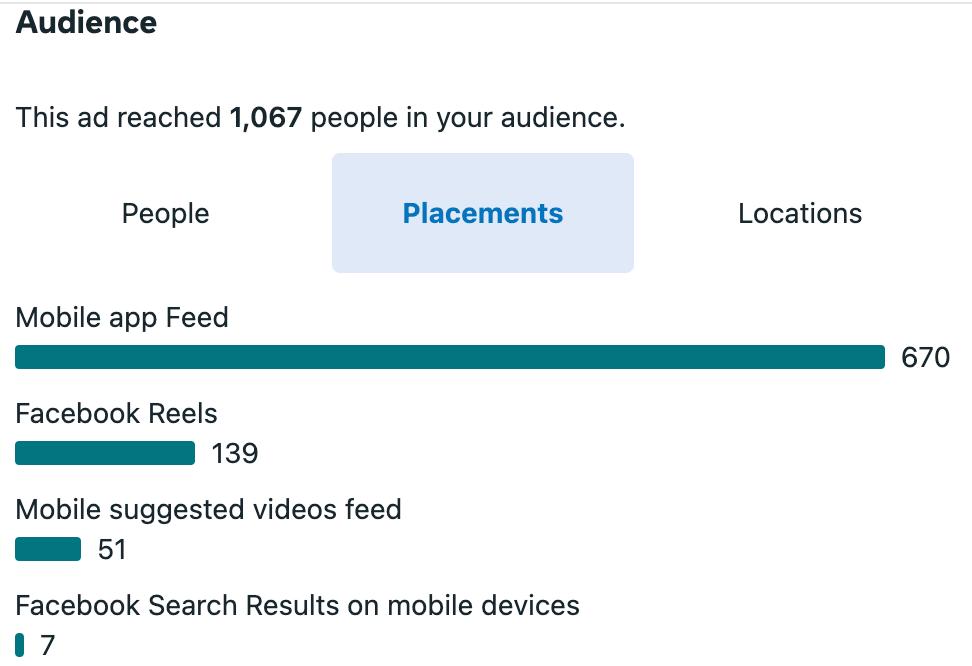Switch to the People tab
972x666 pixels.
tap(165, 213)
